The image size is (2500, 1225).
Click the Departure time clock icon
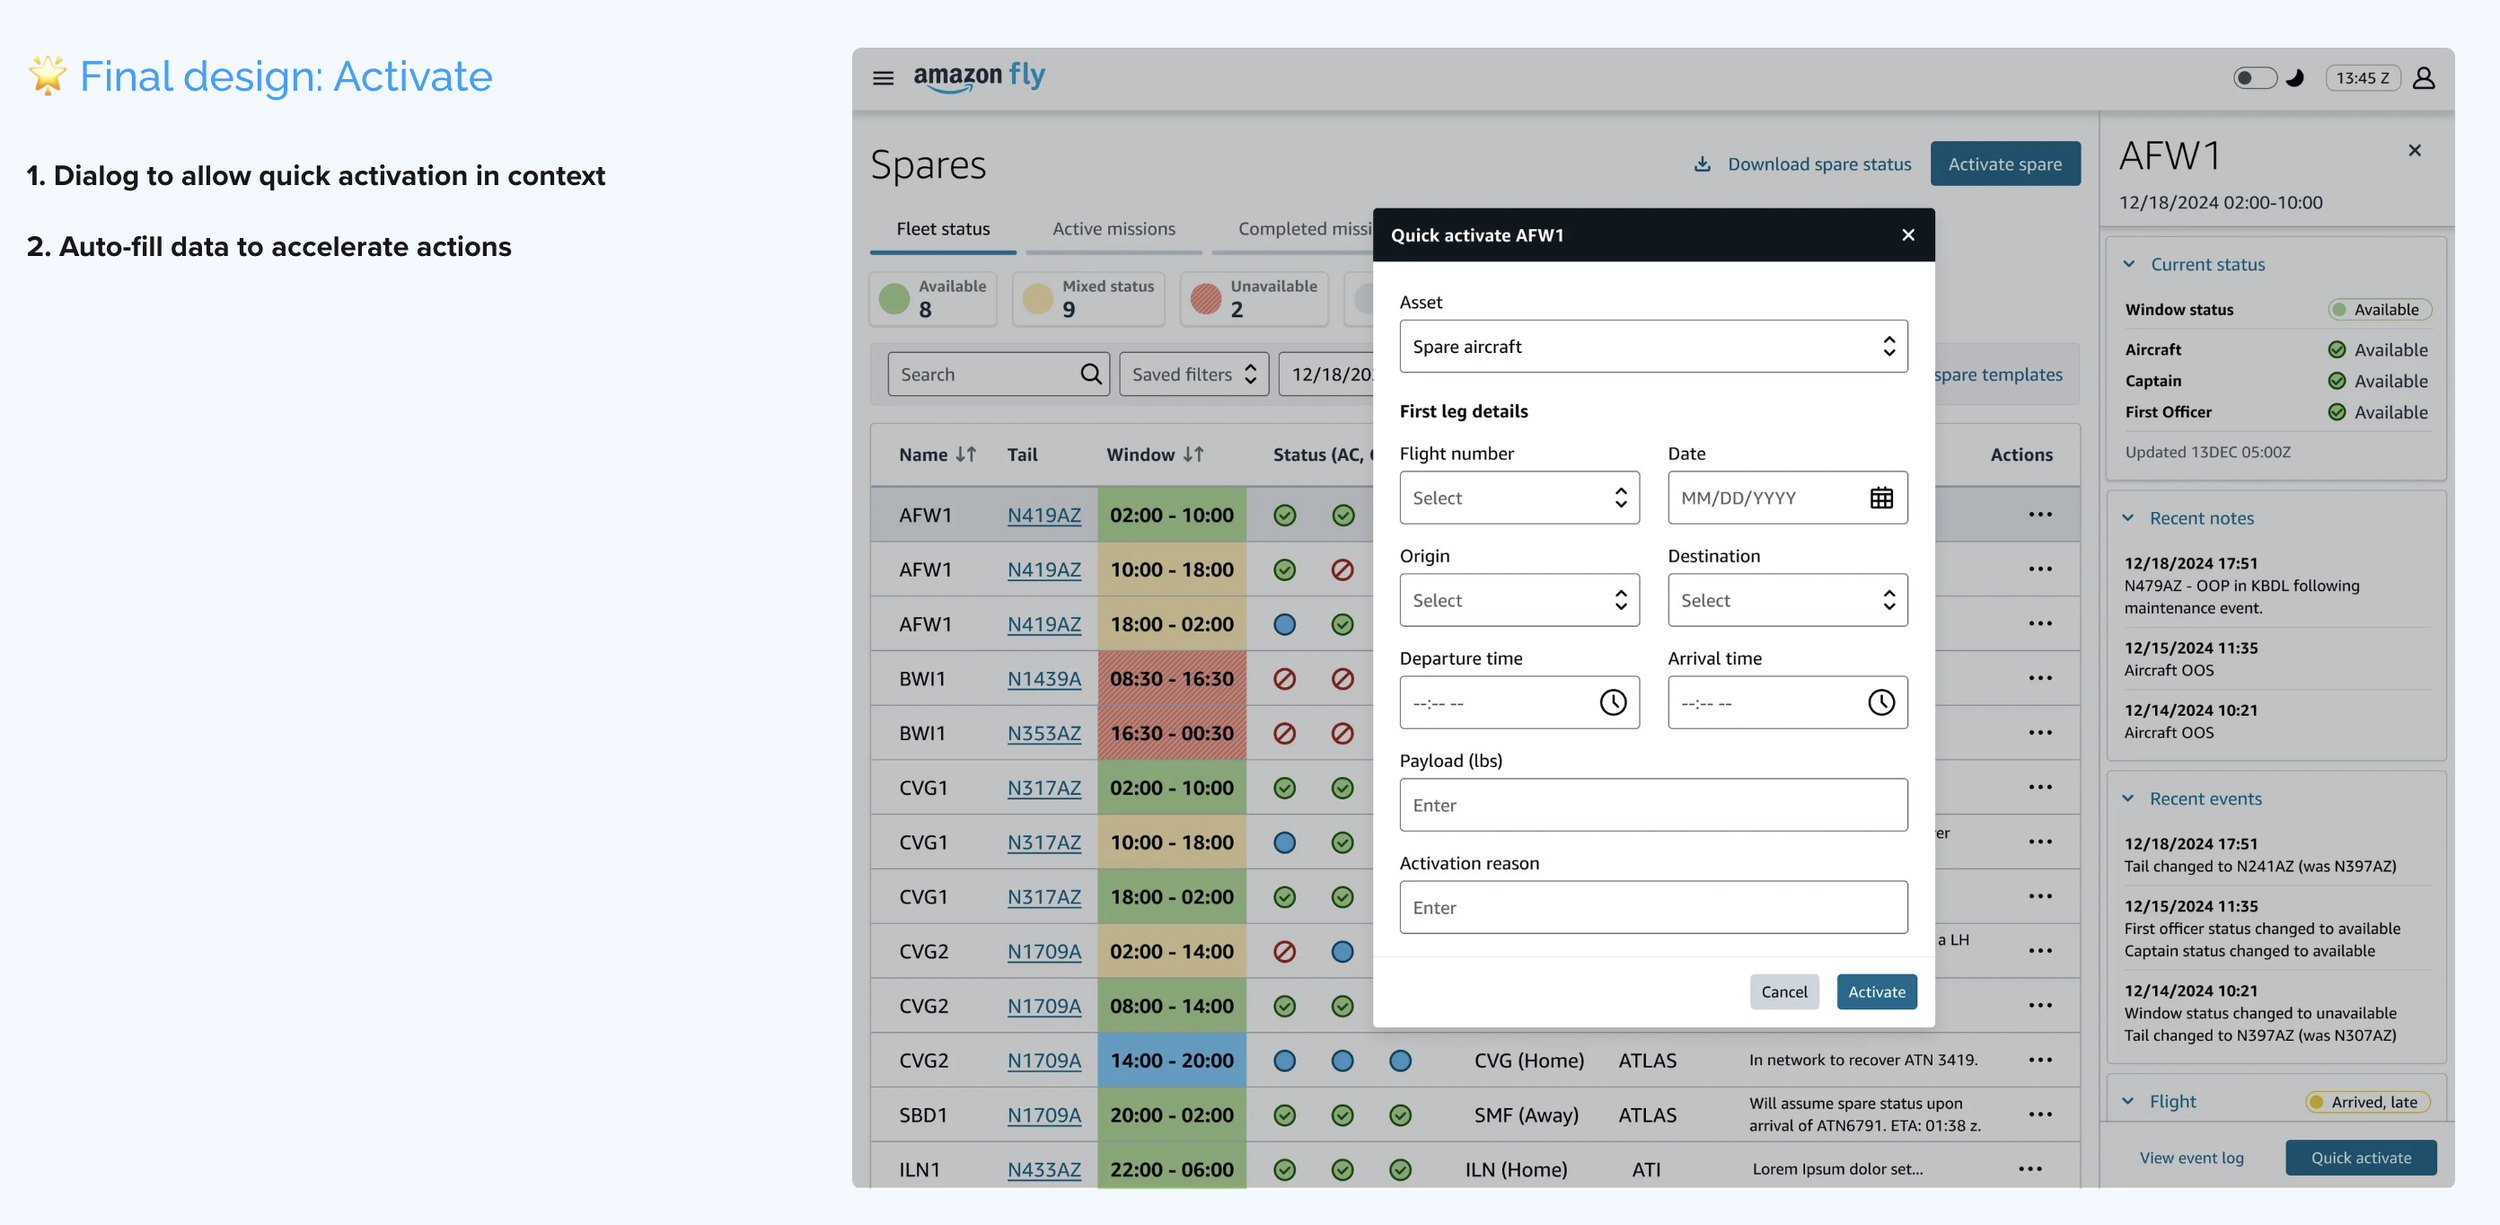click(1612, 703)
